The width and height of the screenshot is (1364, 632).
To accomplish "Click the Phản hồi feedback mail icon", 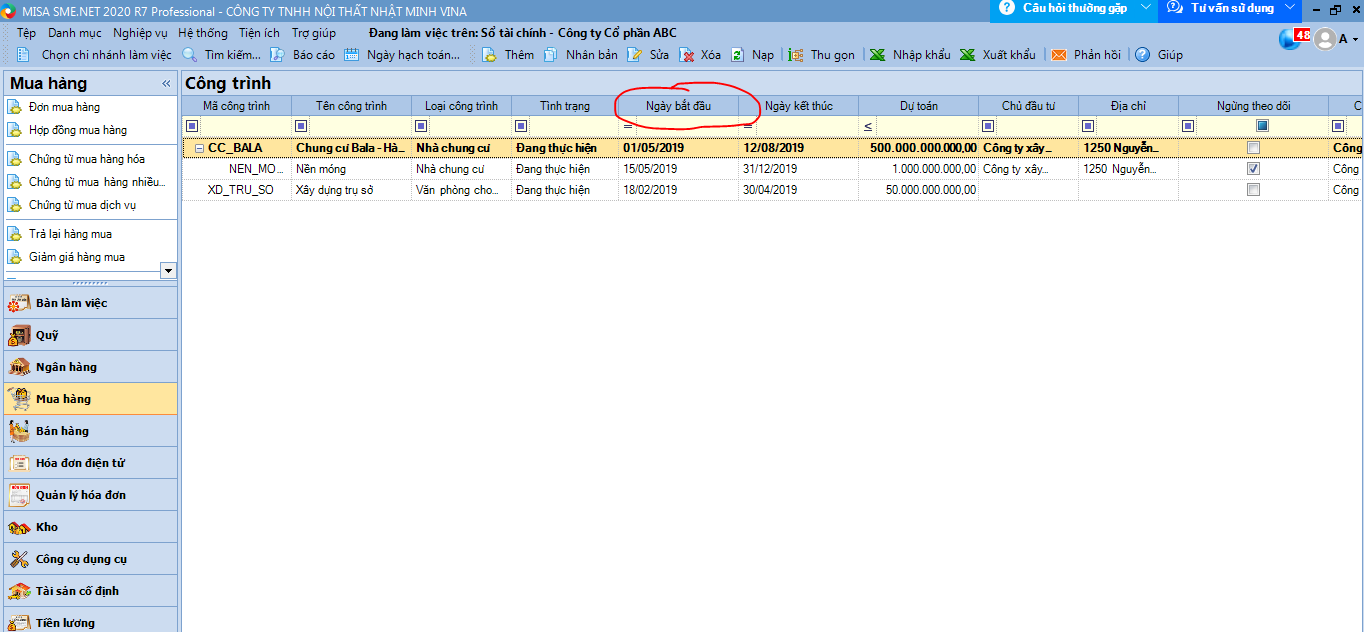I will 1059,55.
